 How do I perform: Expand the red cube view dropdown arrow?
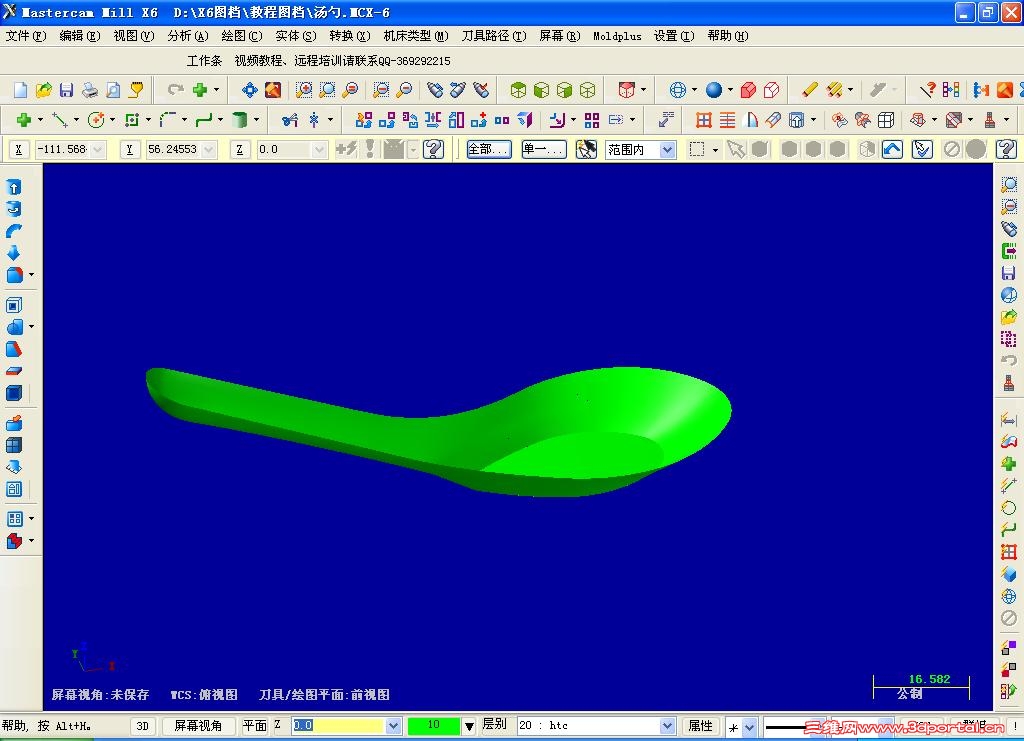(643, 90)
